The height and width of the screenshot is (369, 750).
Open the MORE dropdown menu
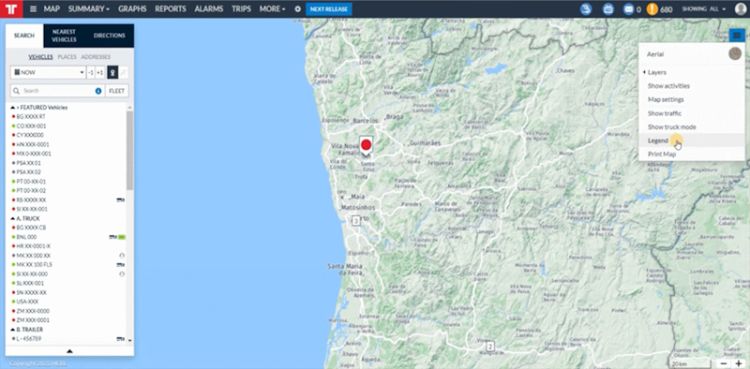[x=272, y=9]
